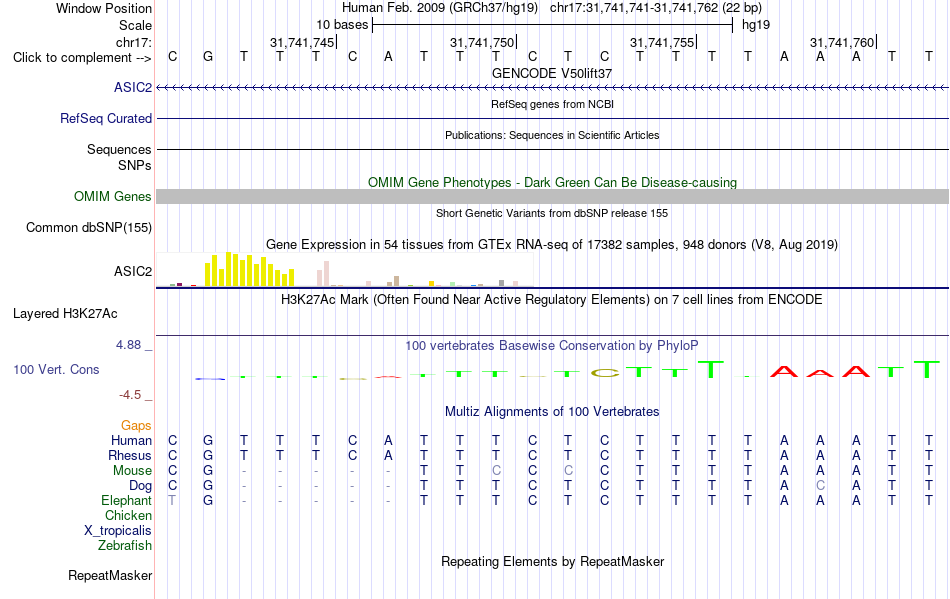Viewport: 950px width, 599px height.
Task: Select the Sequences track label
Action: click(x=119, y=149)
